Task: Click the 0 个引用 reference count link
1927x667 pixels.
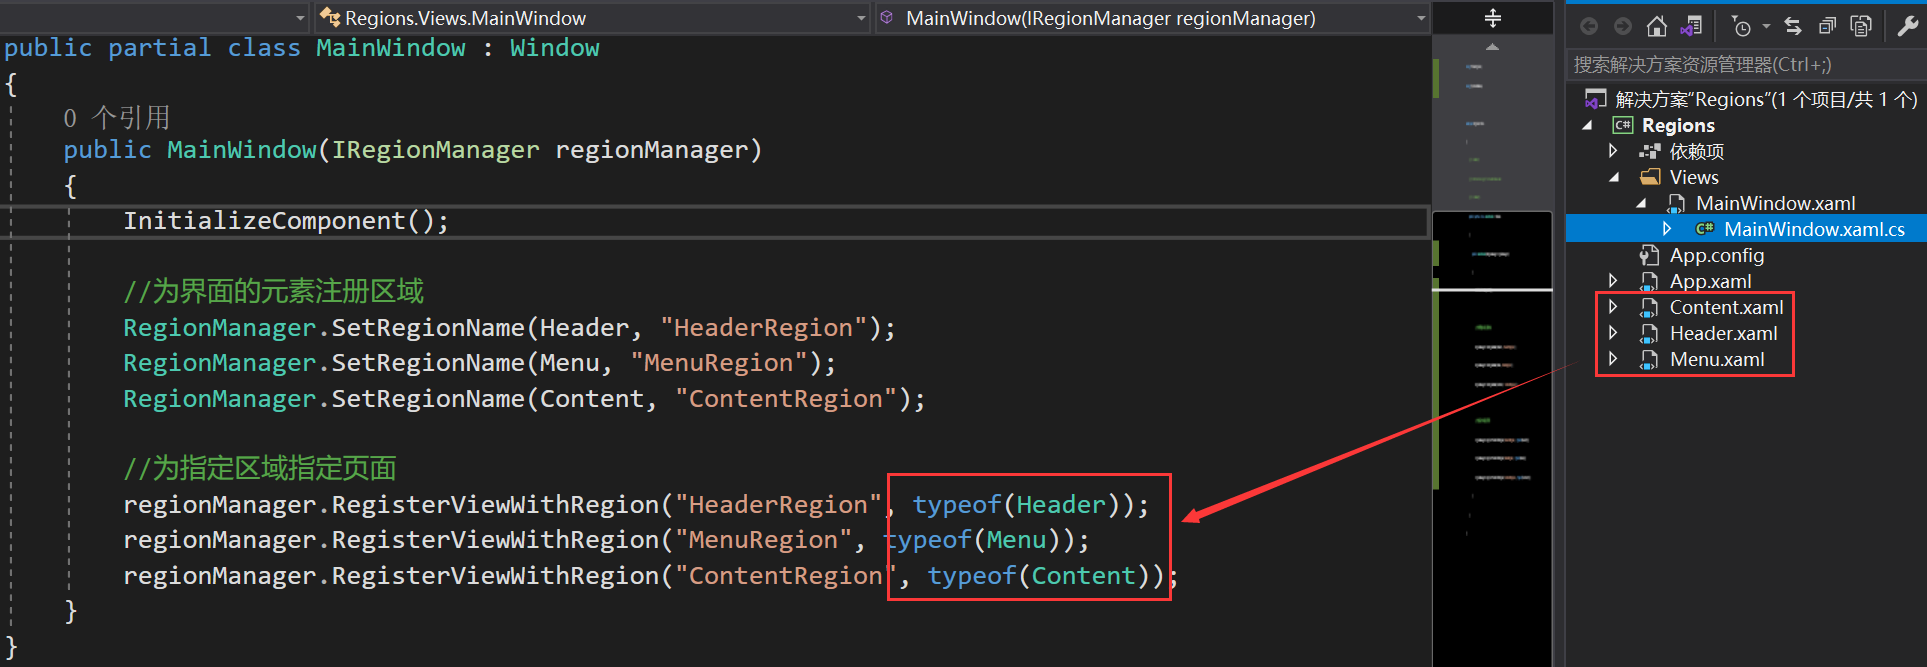Action: (117, 118)
